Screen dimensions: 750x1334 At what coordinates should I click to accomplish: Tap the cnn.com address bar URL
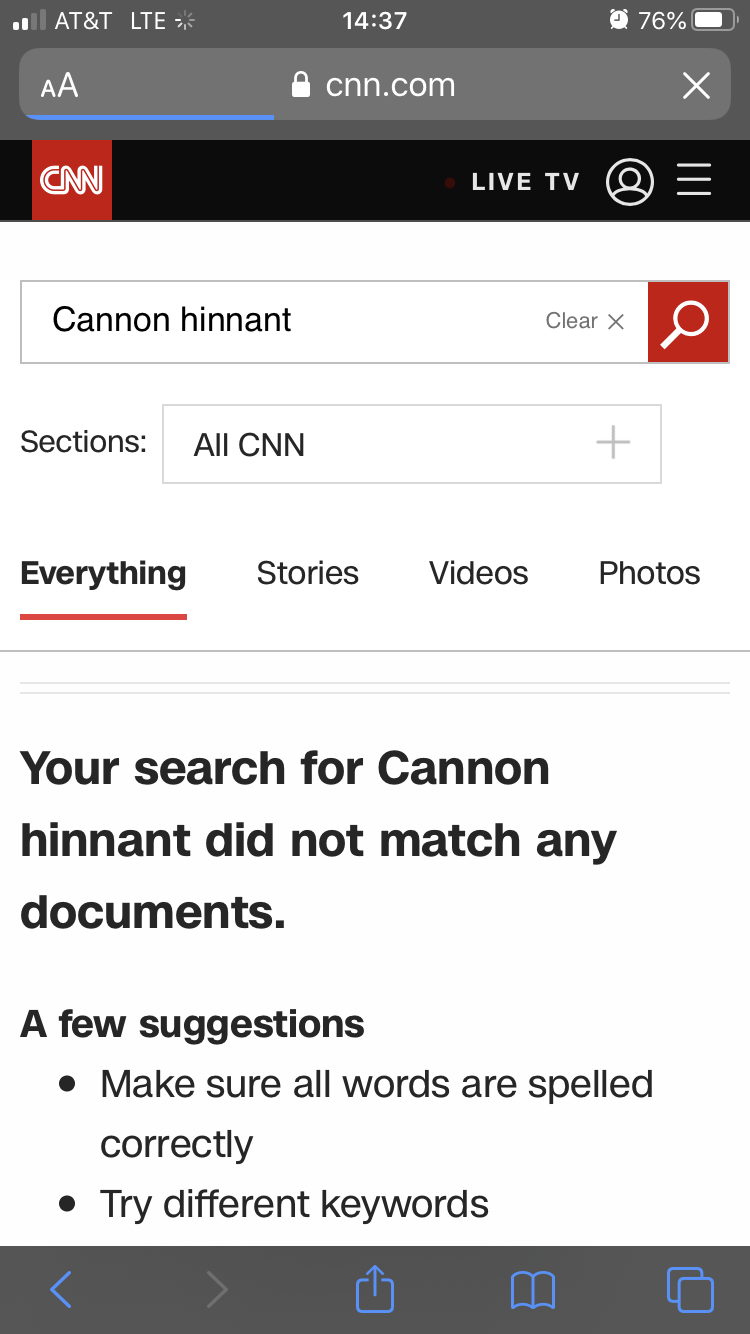(x=390, y=86)
